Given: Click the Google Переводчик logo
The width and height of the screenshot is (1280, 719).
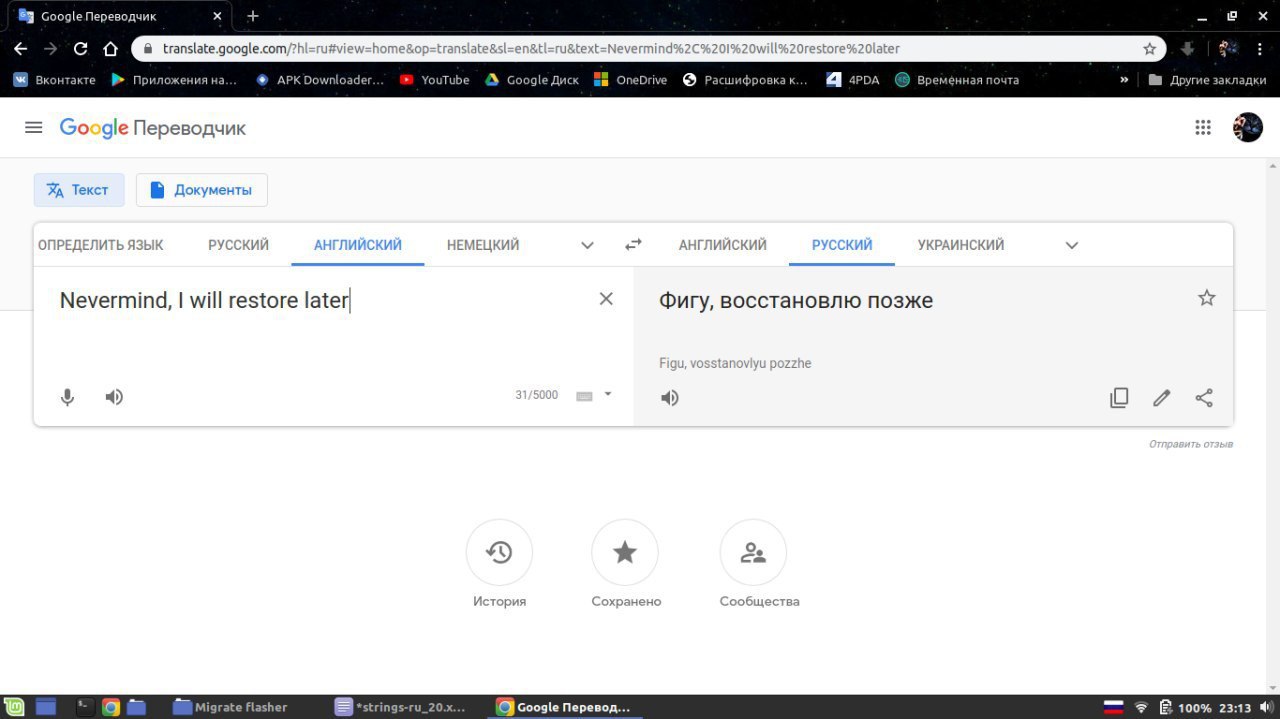Looking at the screenshot, I should coord(152,128).
